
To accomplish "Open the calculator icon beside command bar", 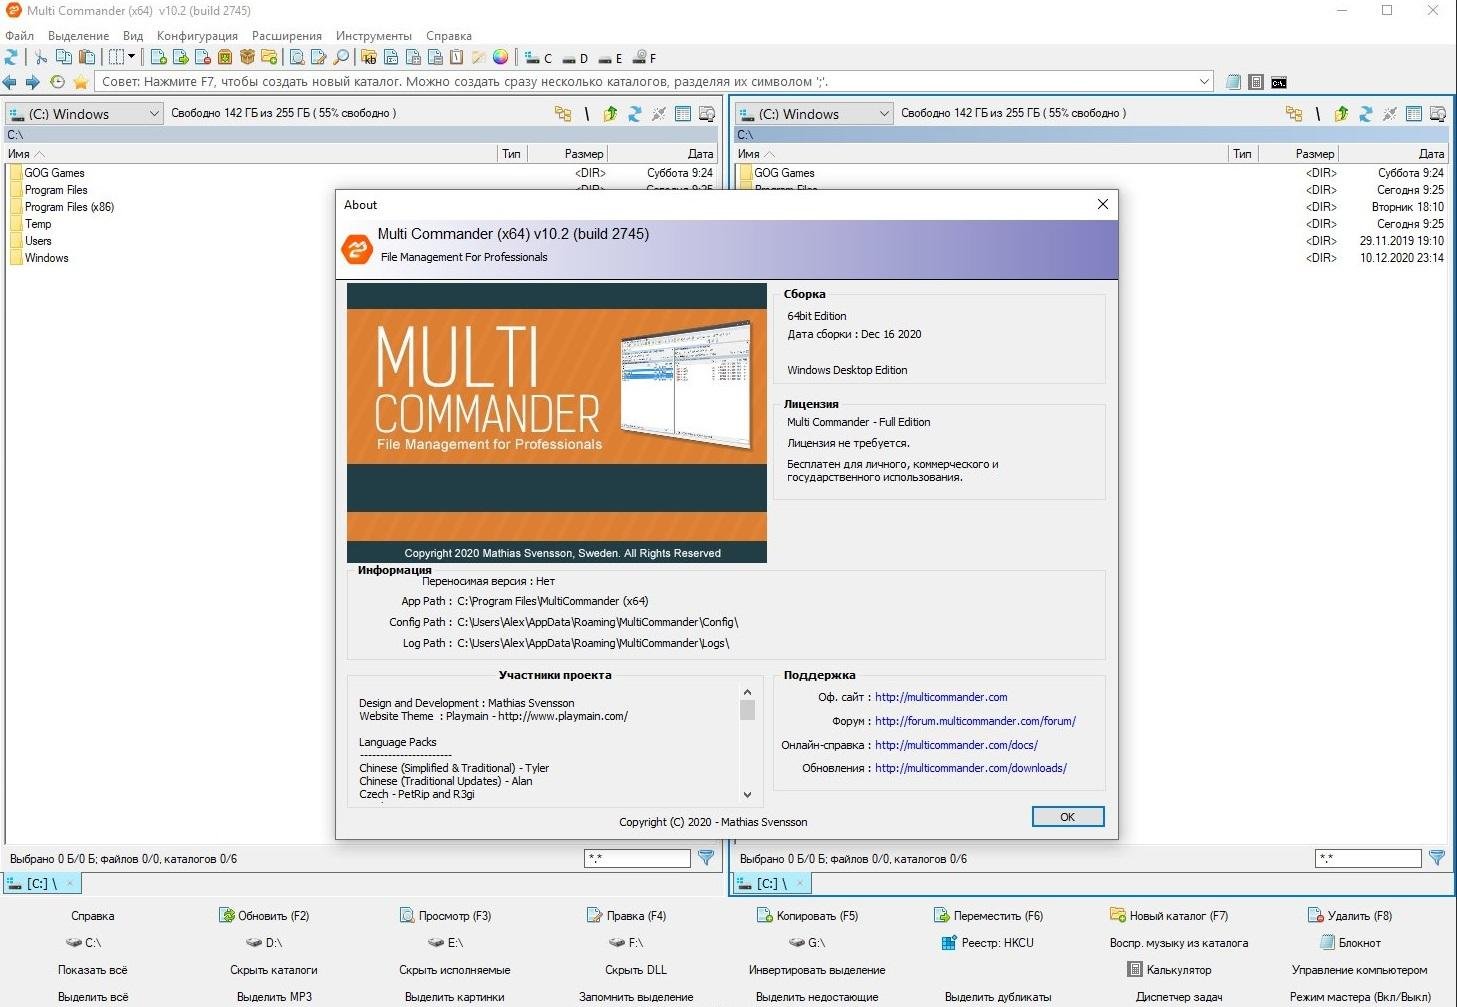I will click(x=1256, y=82).
